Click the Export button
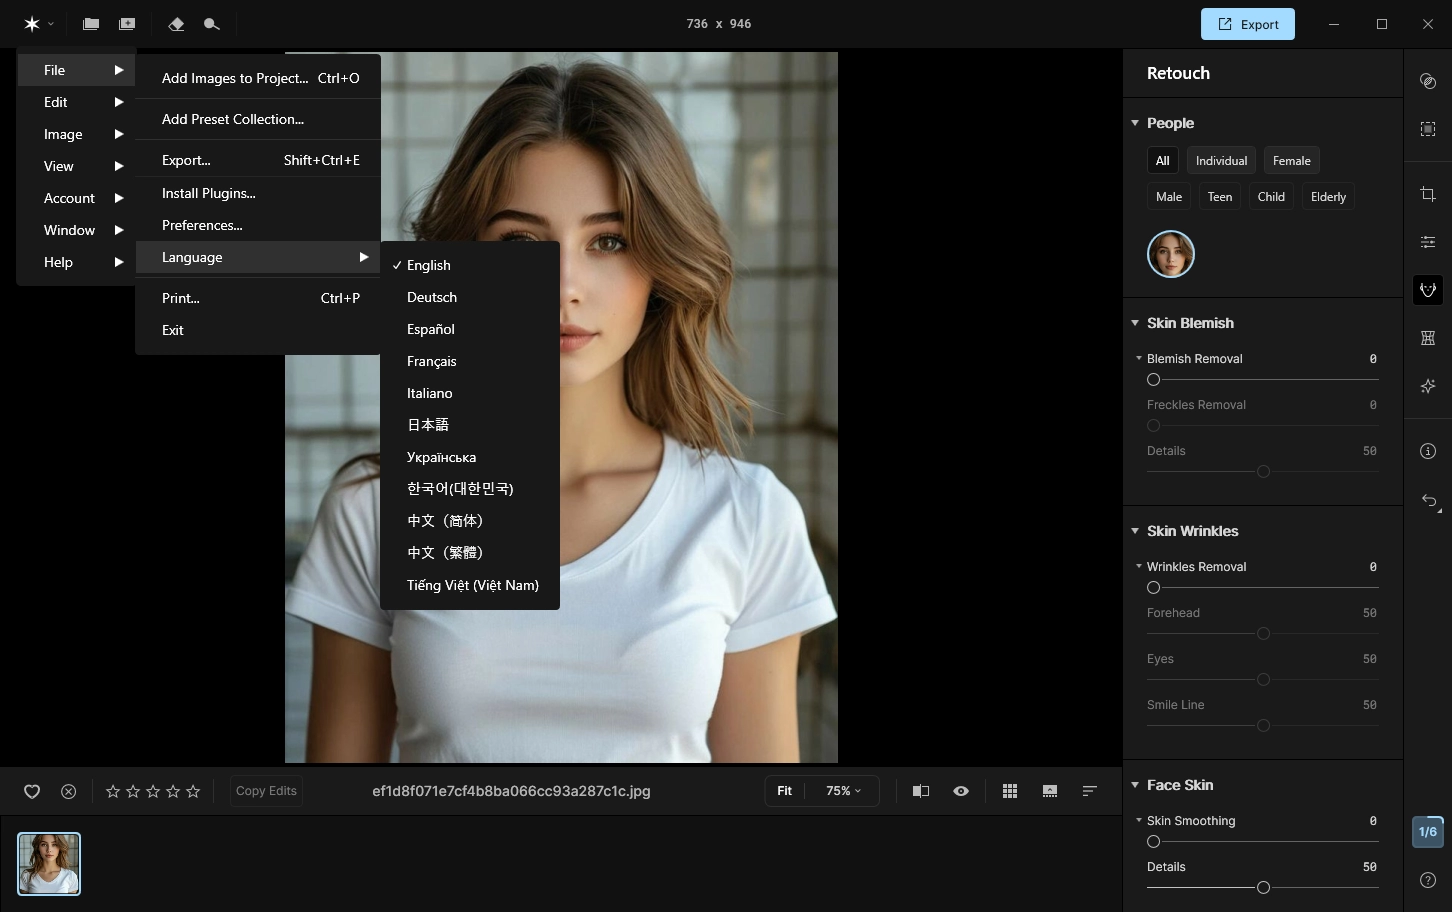This screenshot has width=1452, height=912. 1247,24
